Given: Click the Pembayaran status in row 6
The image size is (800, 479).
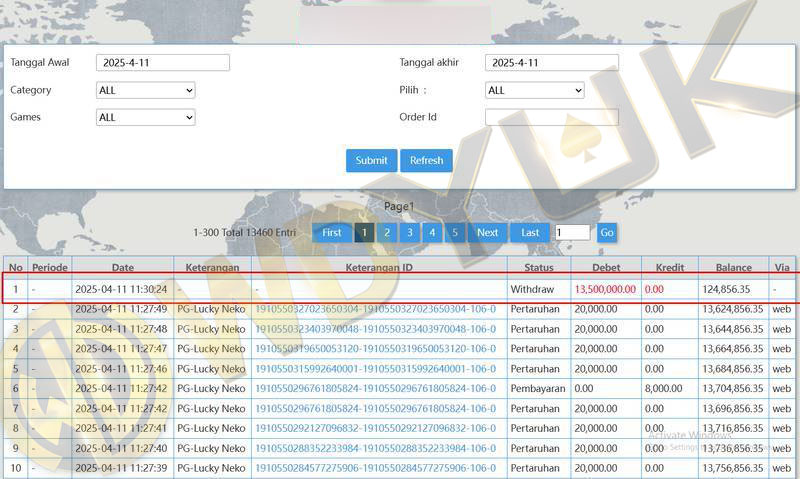Looking at the screenshot, I should pyautogui.click(x=538, y=389).
